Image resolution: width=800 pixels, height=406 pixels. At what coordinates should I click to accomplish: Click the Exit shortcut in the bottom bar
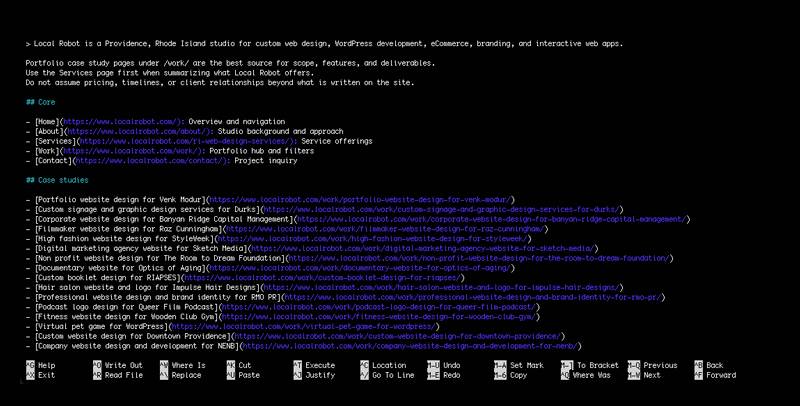pyautogui.click(x=46, y=375)
